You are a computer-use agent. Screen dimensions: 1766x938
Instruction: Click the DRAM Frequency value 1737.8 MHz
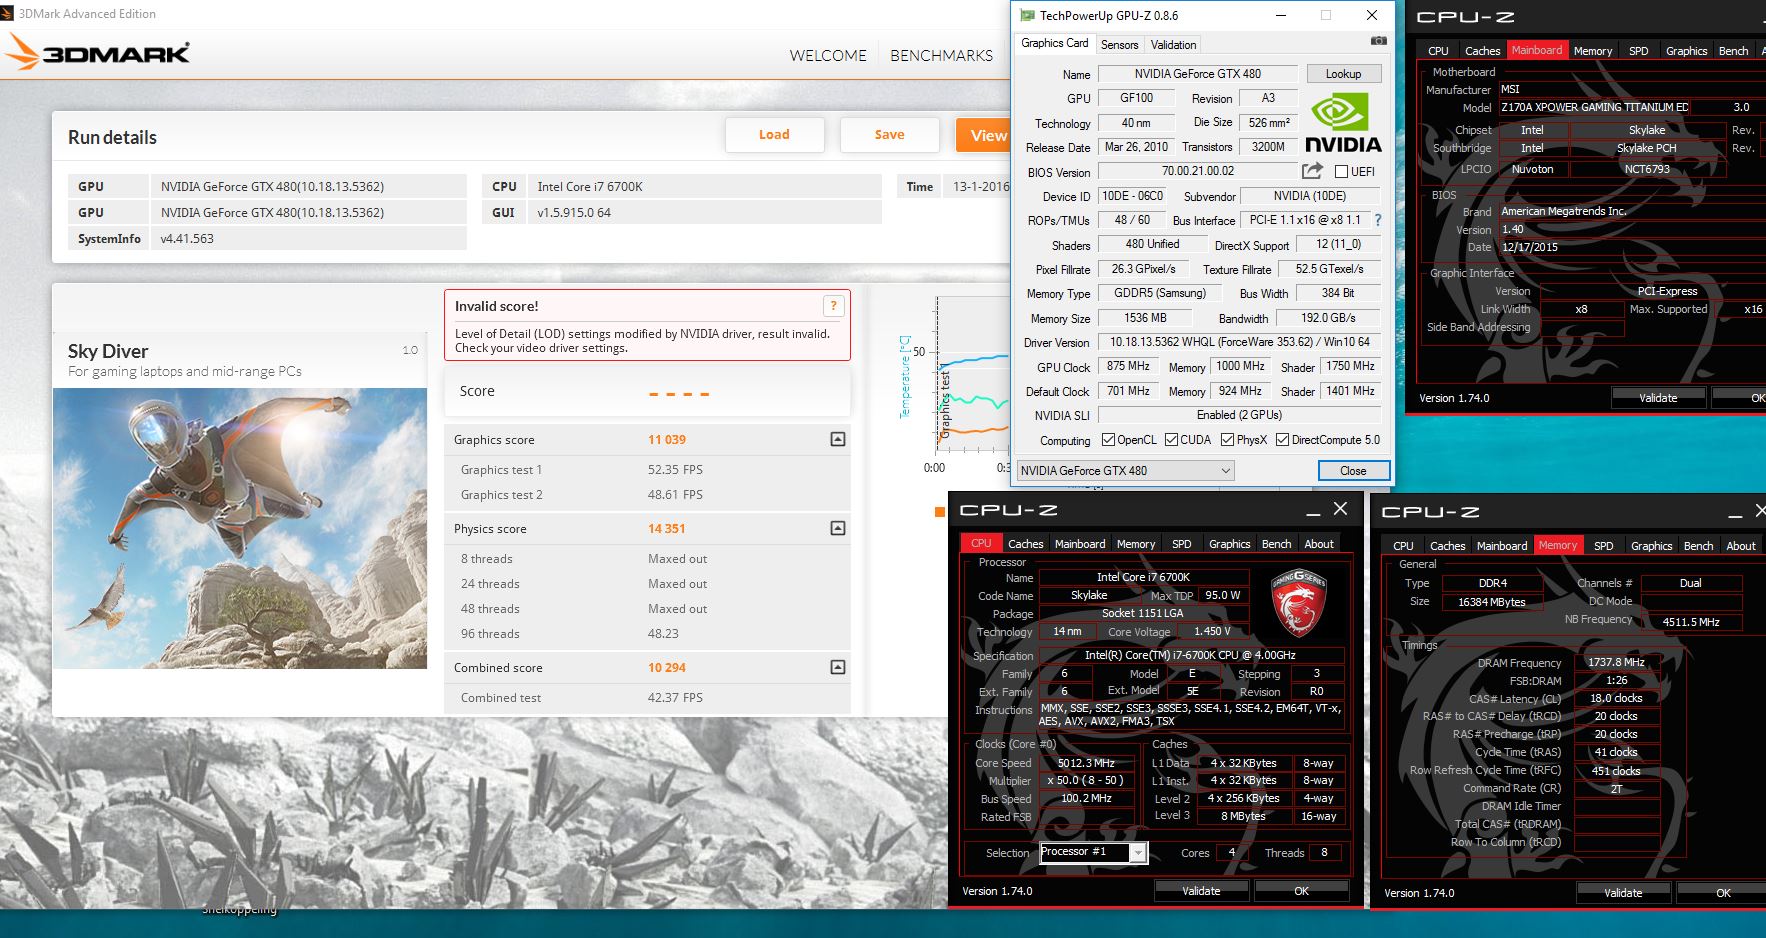1616,662
